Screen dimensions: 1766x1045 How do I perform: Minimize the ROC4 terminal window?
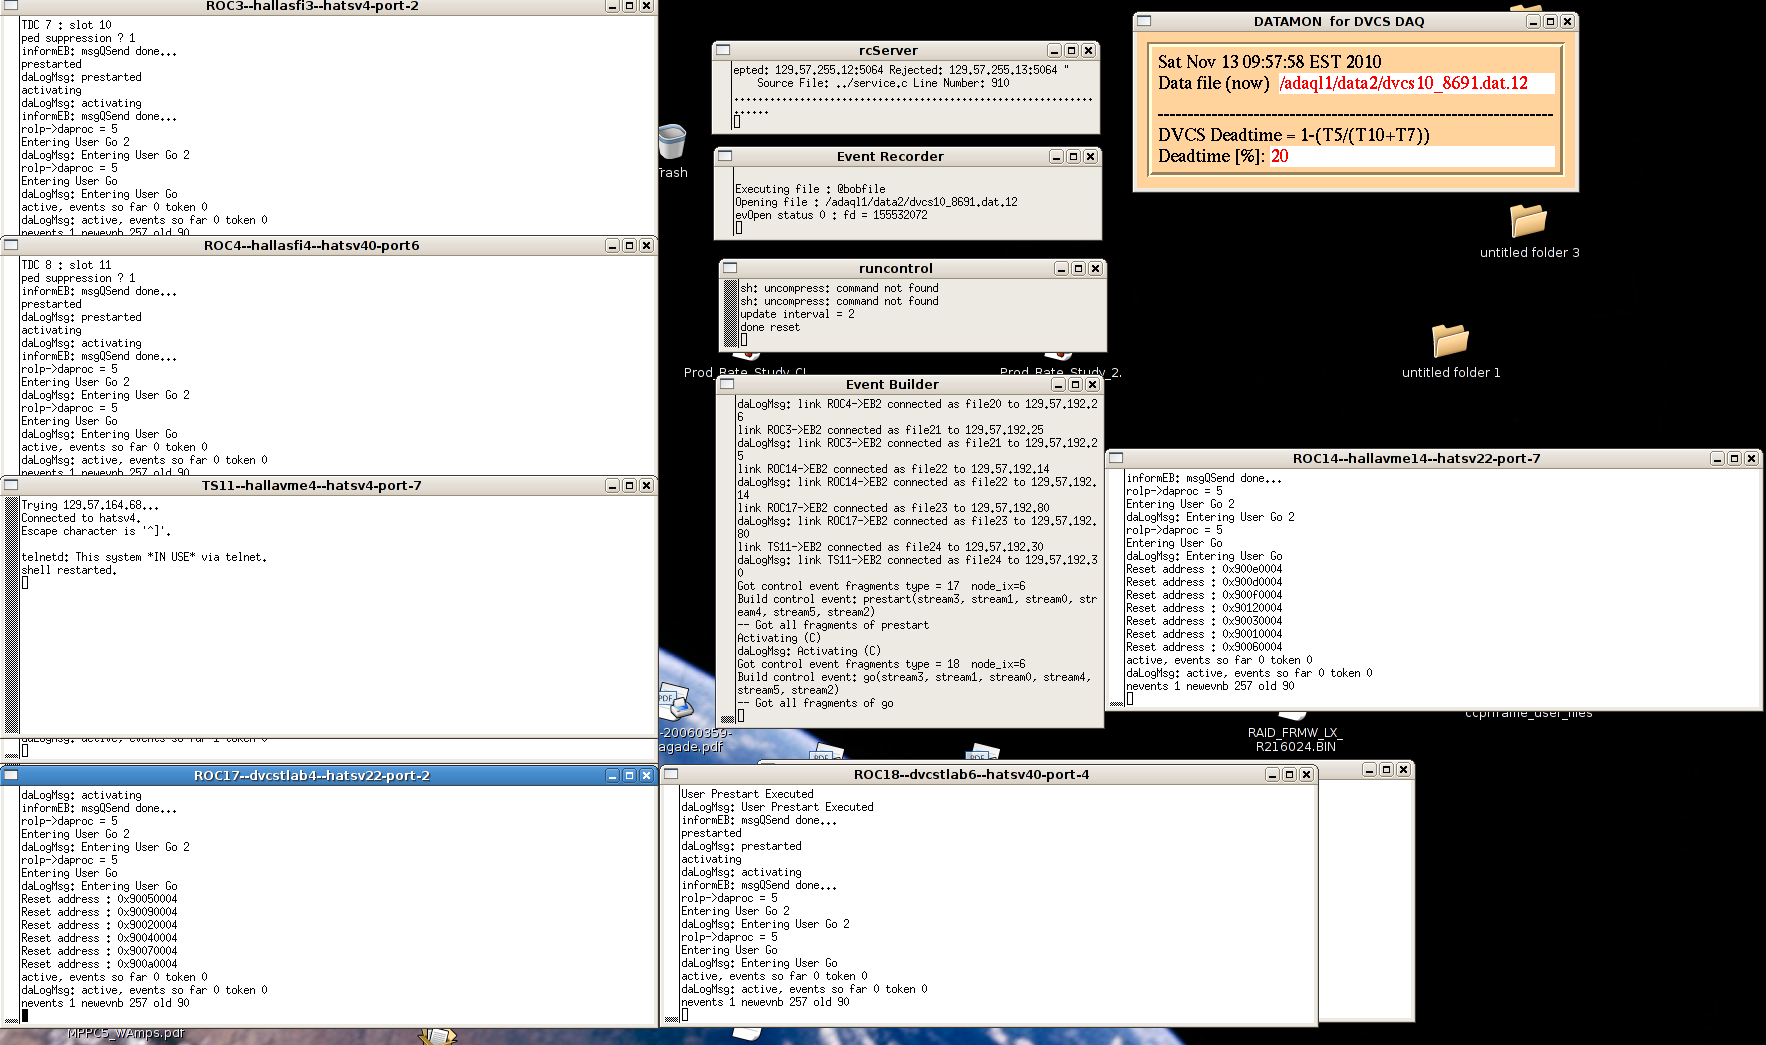(612, 245)
